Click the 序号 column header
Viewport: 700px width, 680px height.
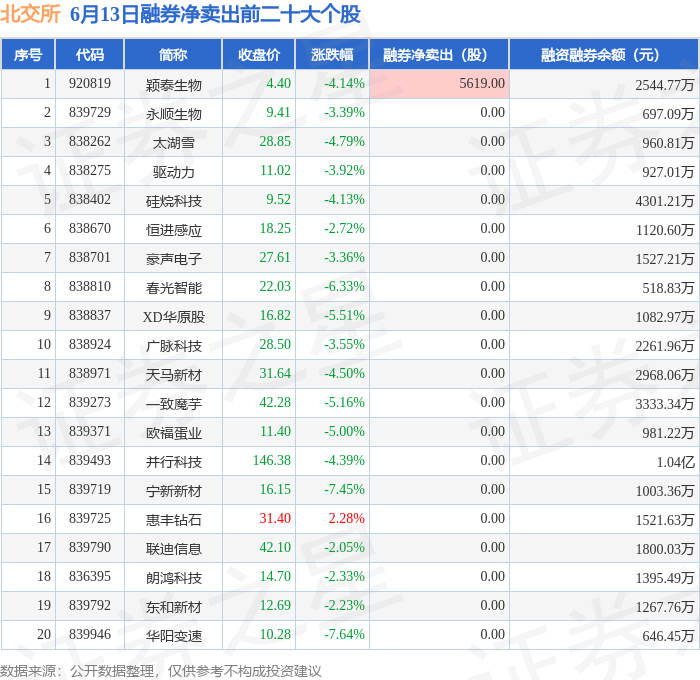[28, 54]
